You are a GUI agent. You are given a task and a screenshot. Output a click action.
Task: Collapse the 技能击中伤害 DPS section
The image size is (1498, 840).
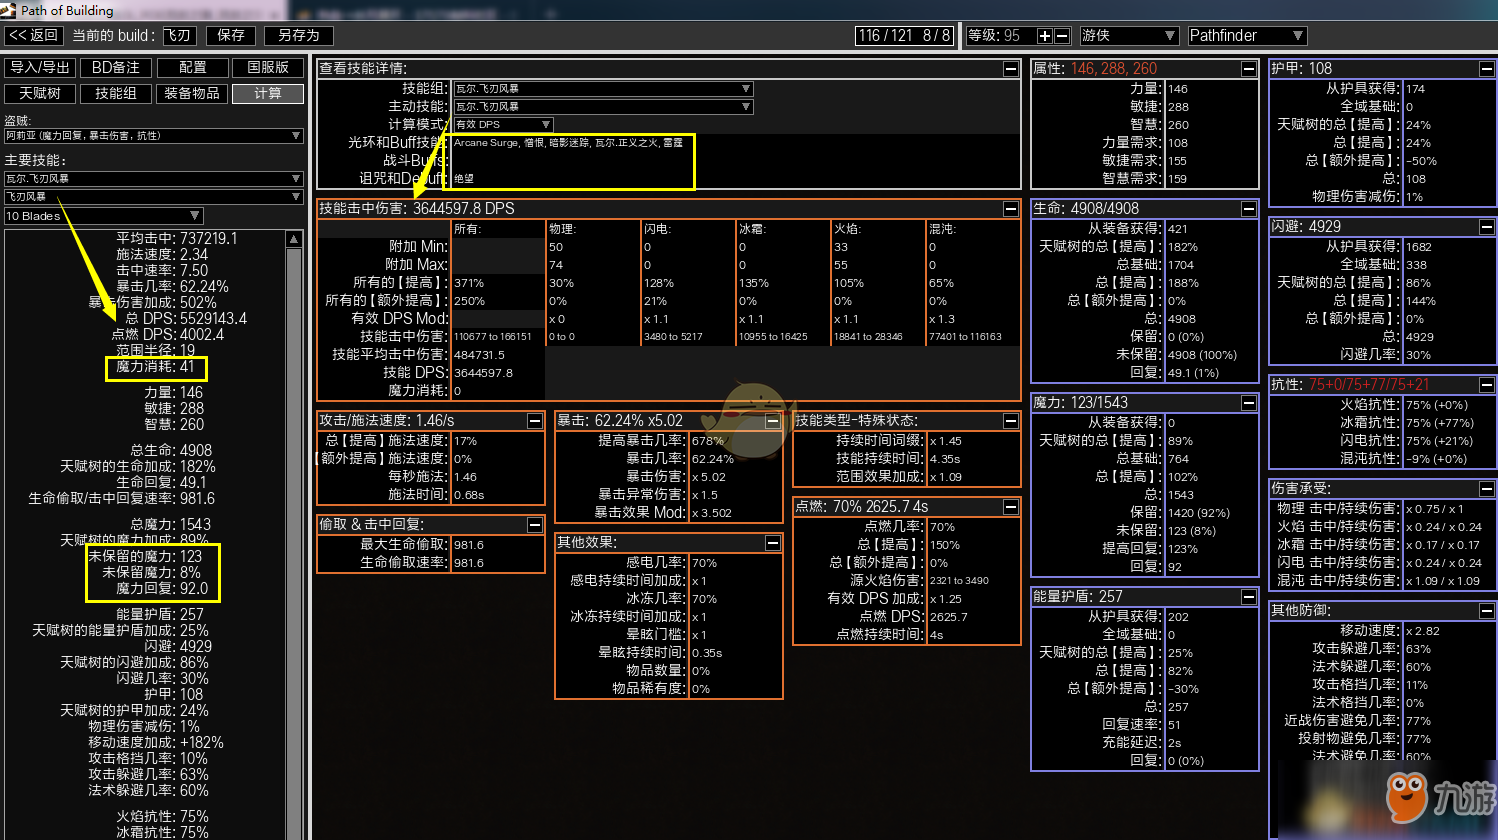tap(1011, 208)
